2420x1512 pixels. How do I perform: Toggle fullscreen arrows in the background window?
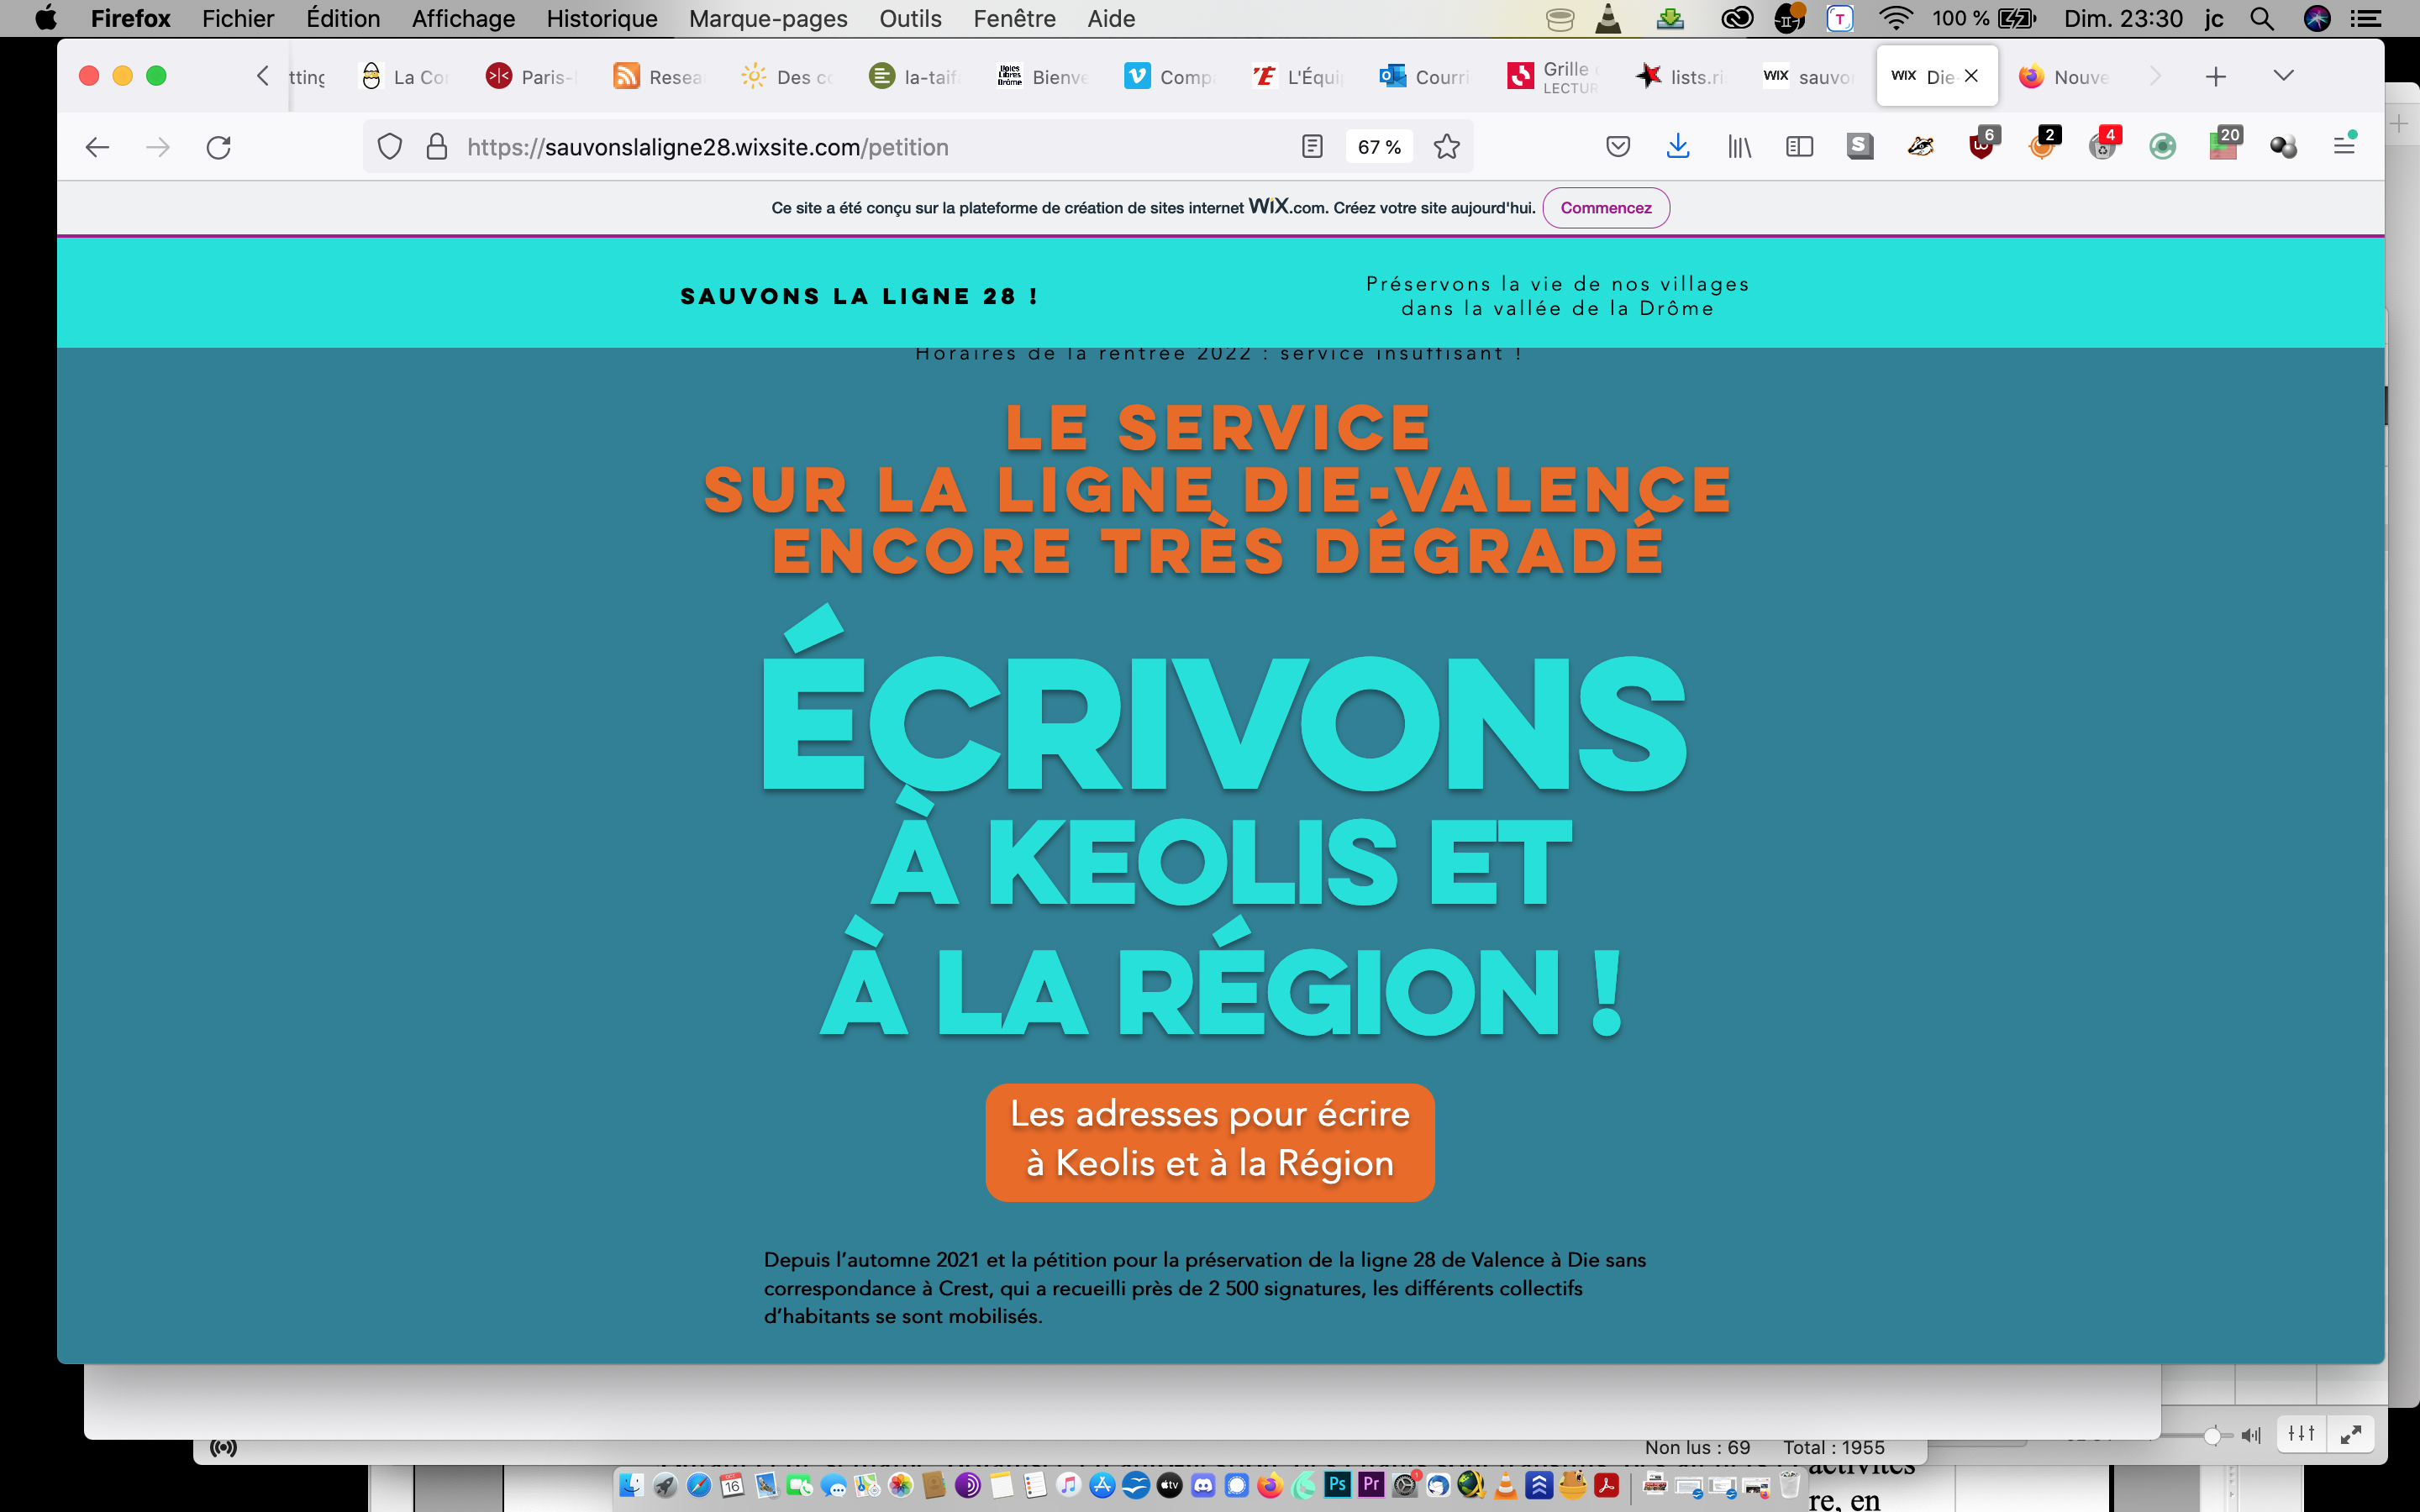[2351, 1433]
